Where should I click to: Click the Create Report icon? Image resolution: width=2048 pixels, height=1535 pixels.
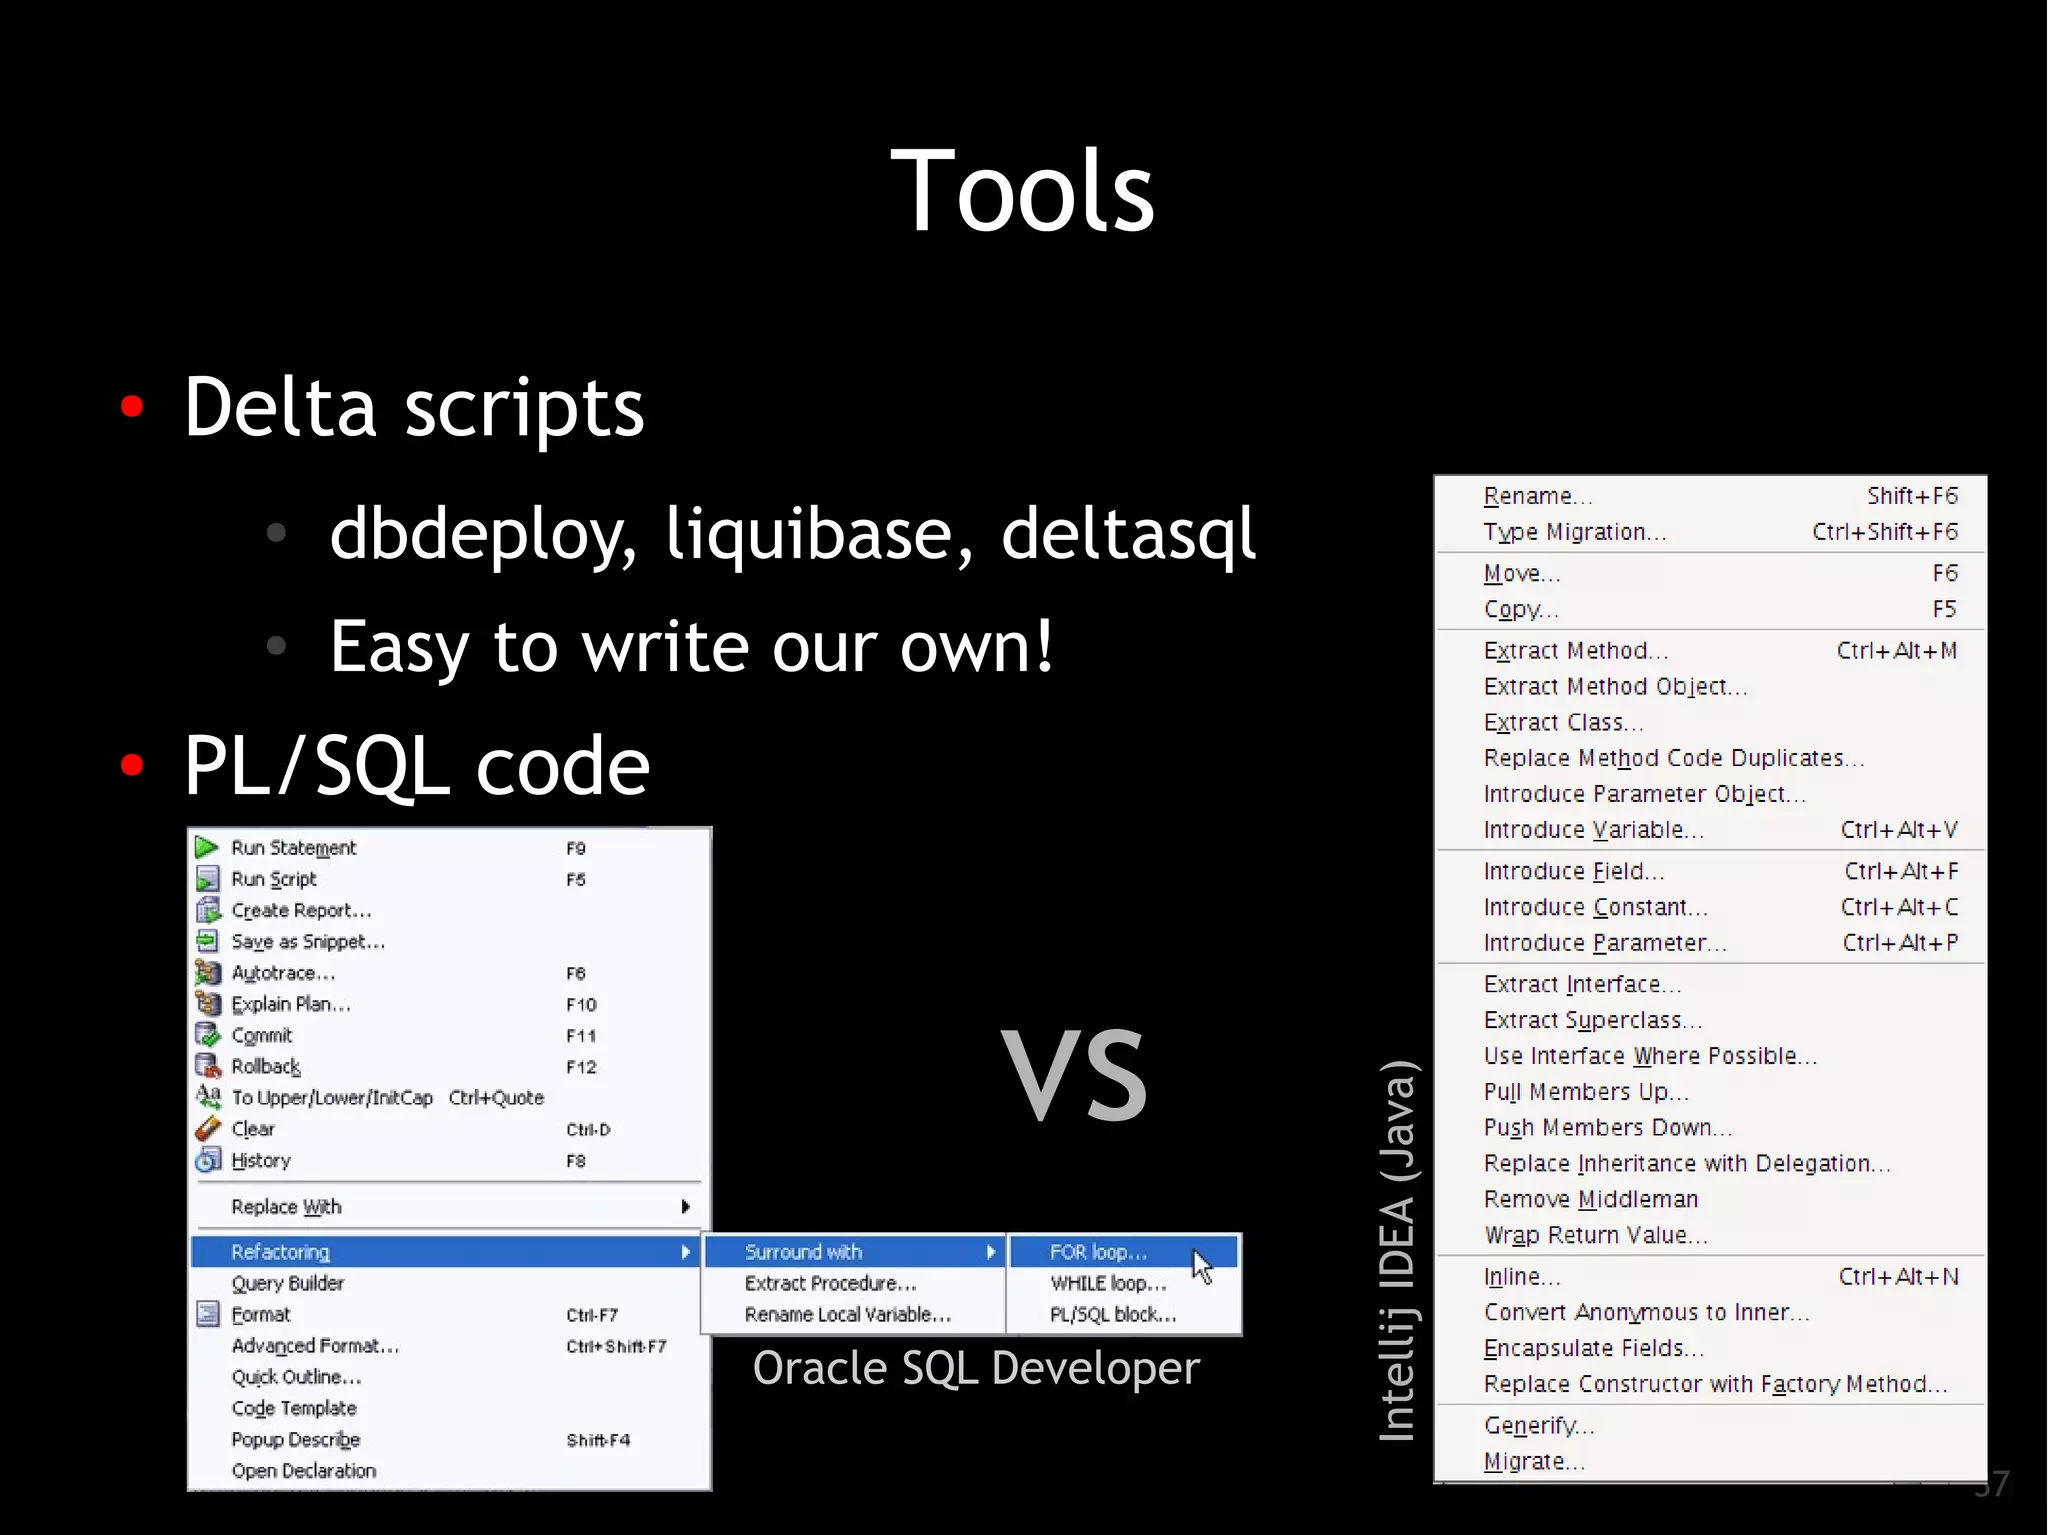pos(207,910)
